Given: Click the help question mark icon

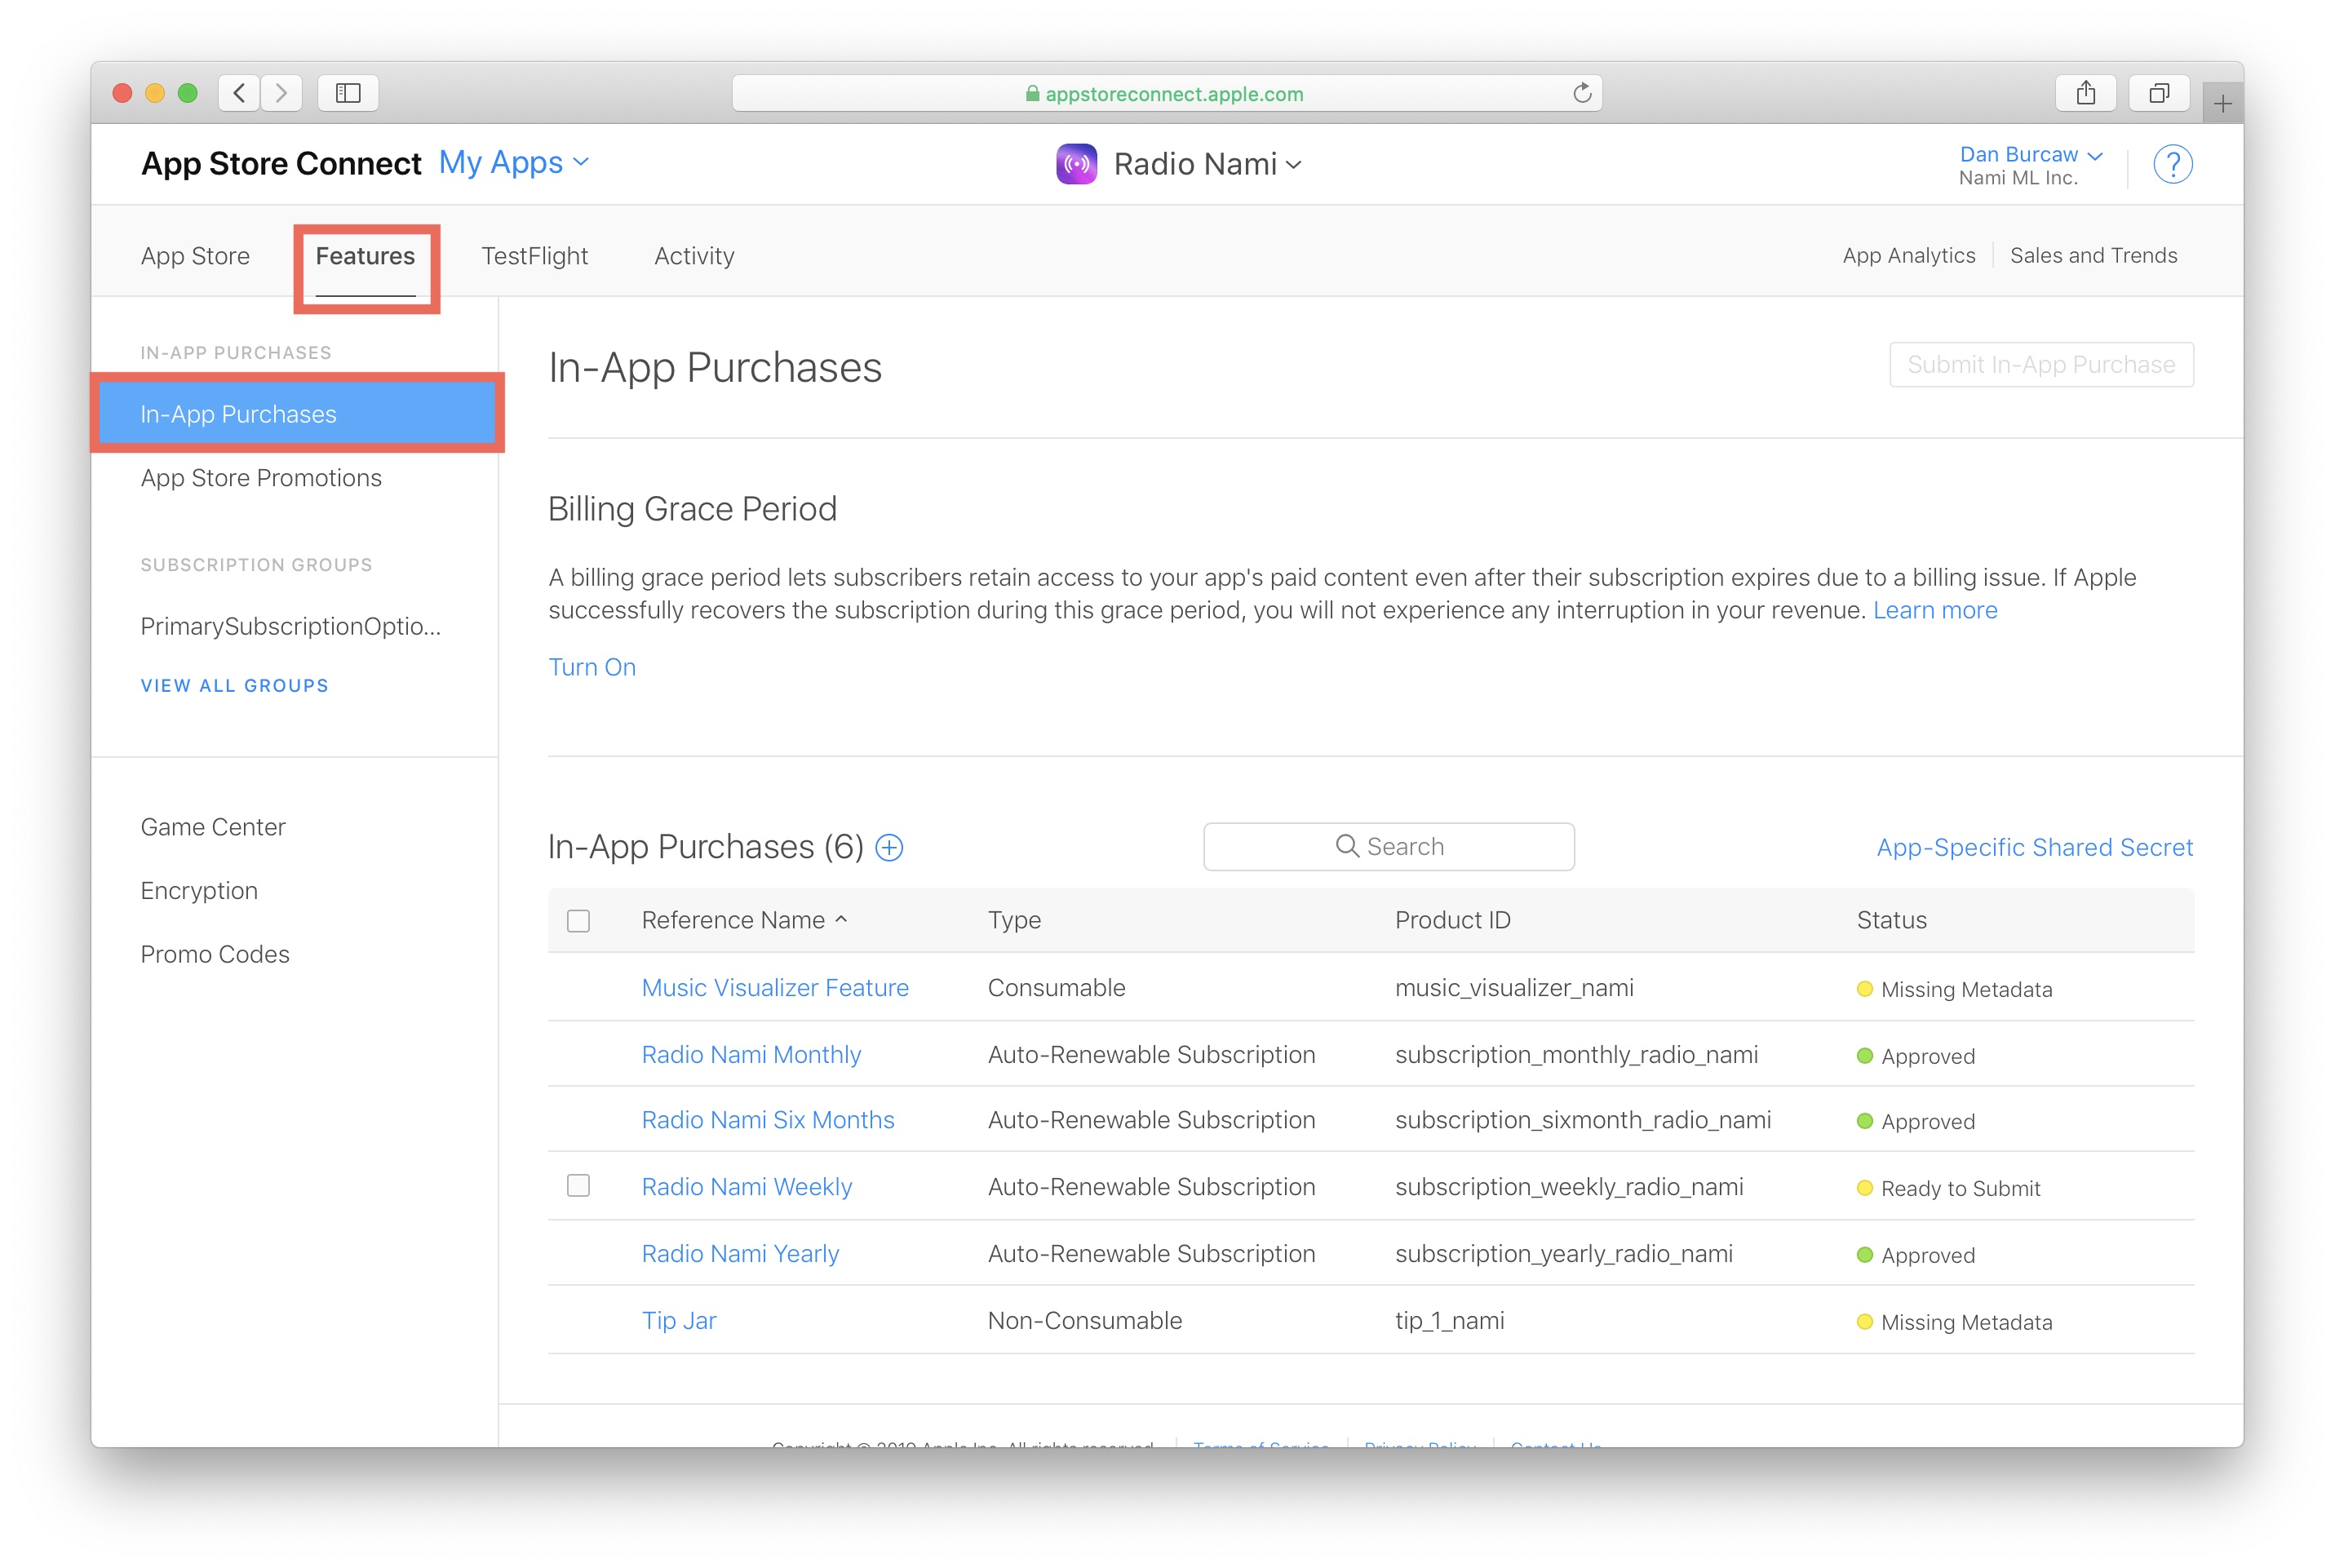Looking at the screenshot, I should 2172,164.
